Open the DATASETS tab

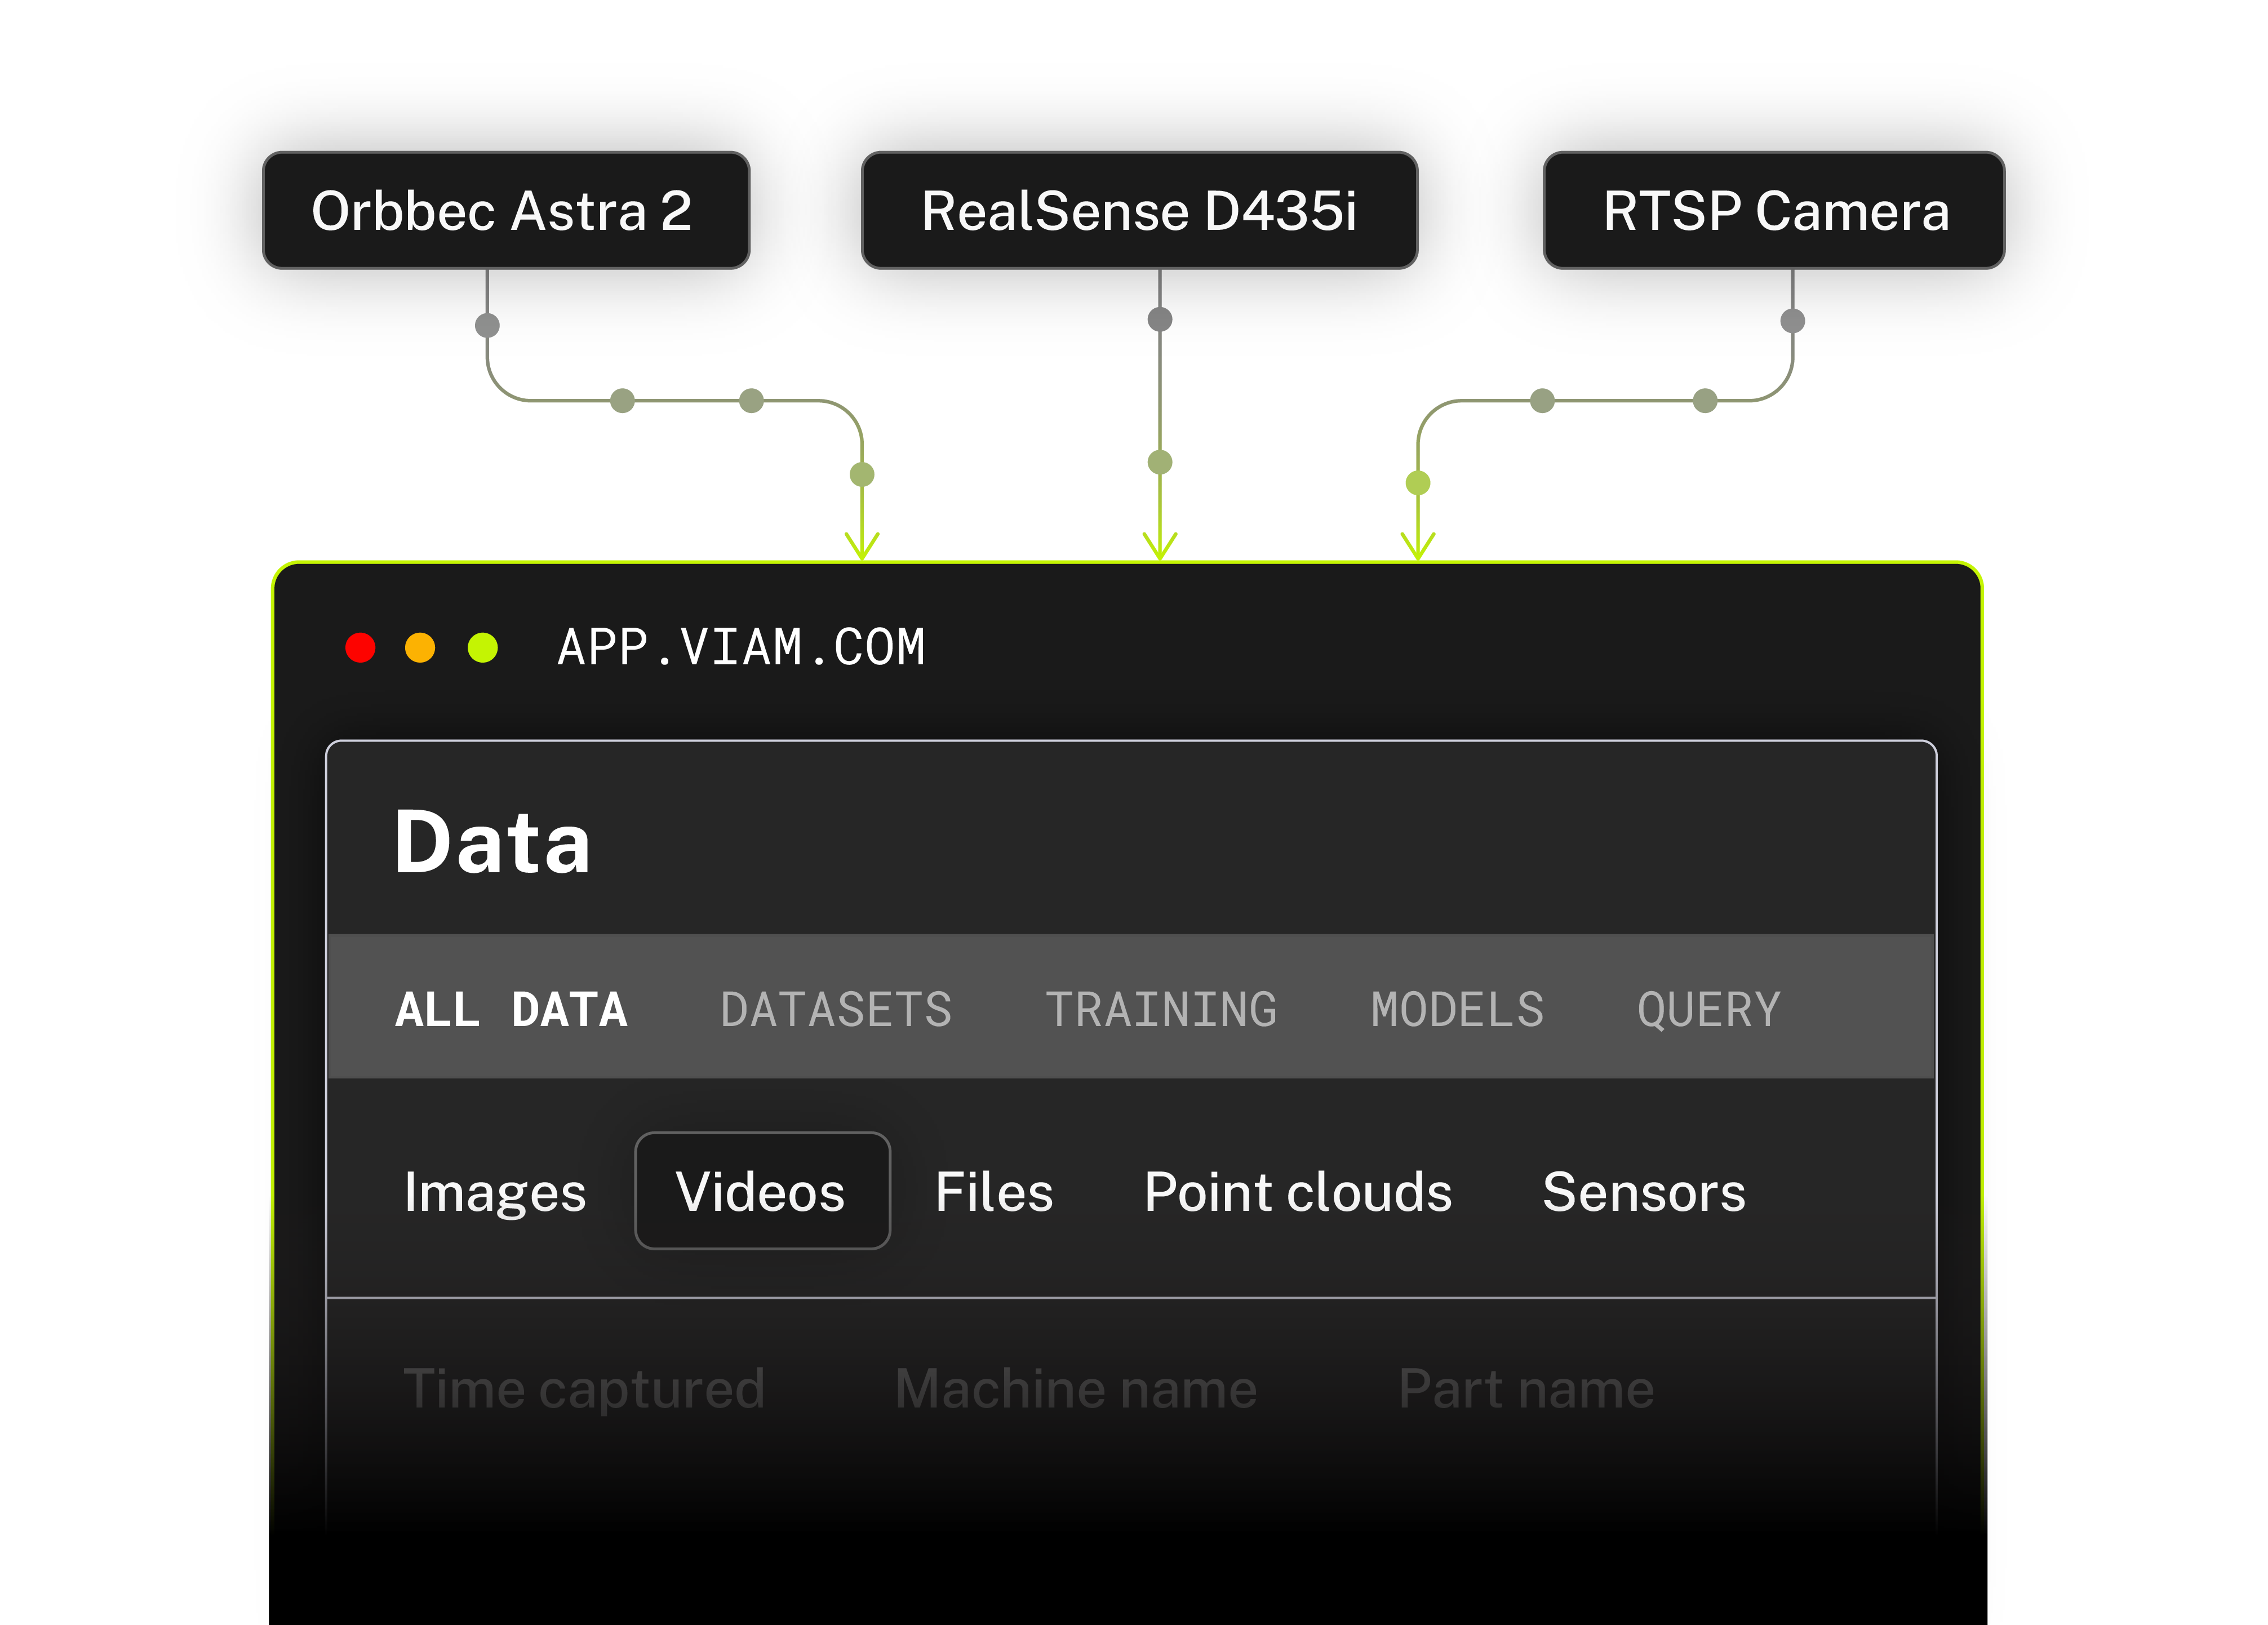[836, 1009]
